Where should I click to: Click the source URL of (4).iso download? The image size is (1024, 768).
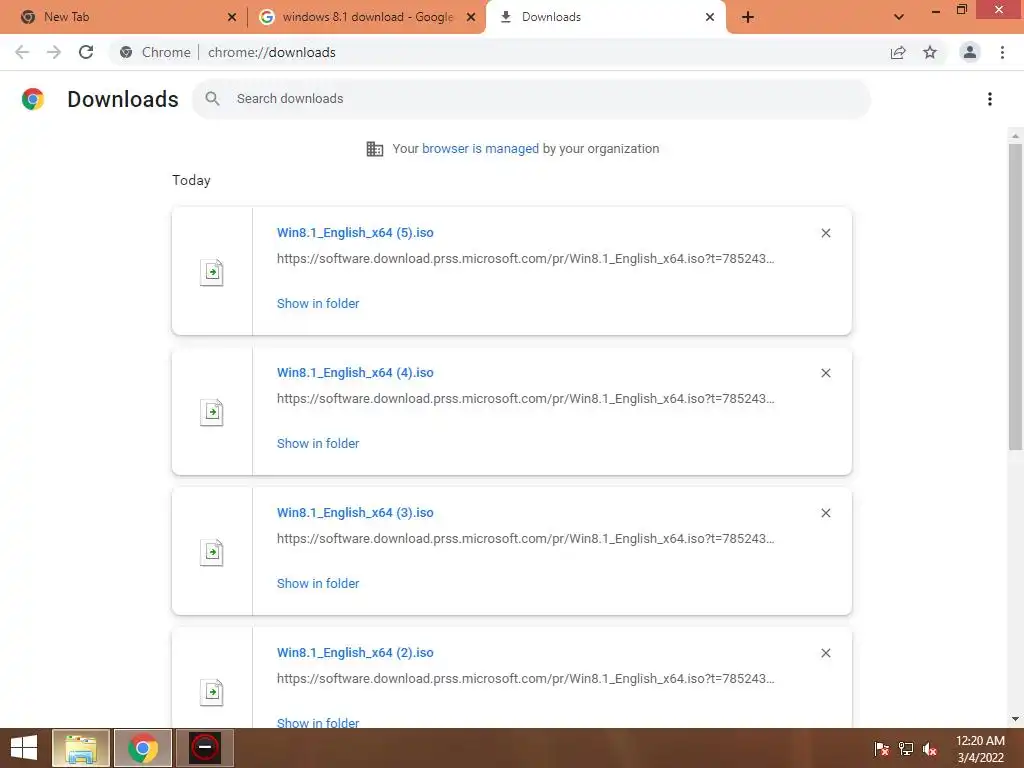[526, 398]
